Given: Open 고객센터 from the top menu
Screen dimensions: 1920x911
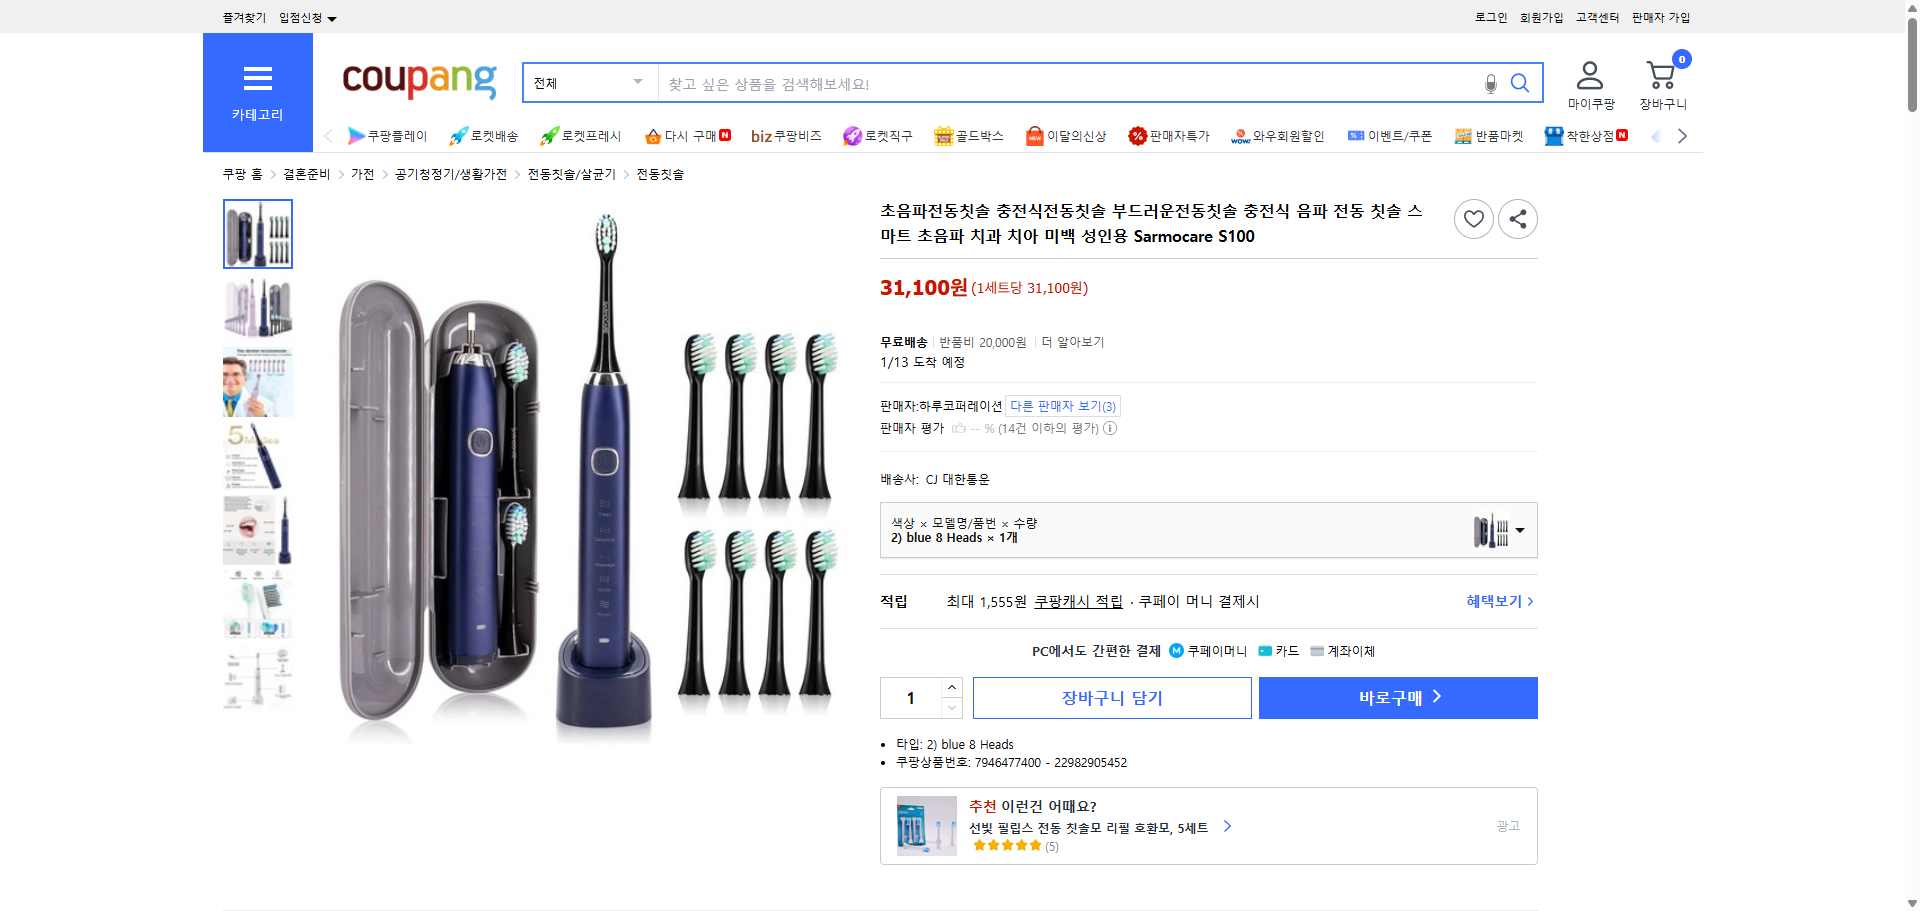Looking at the screenshot, I should pyautogui.click(x=1596, y=17).
